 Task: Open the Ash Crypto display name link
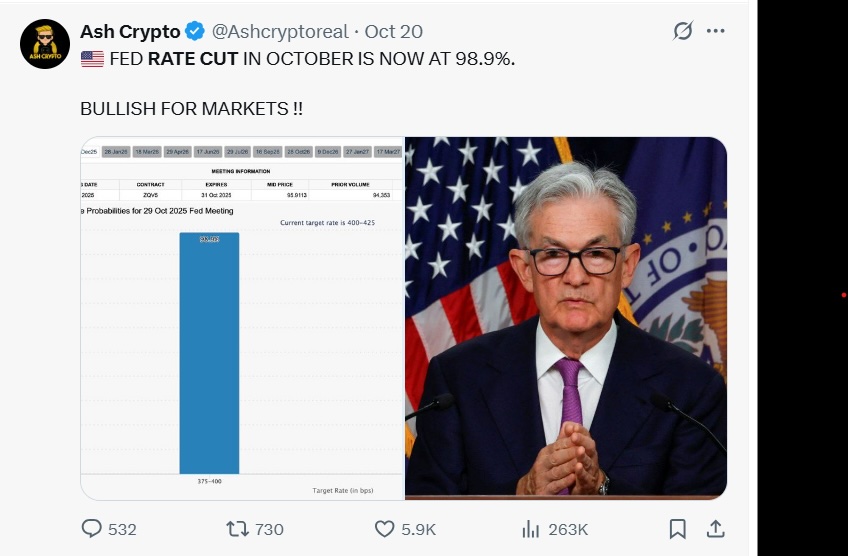130,32
